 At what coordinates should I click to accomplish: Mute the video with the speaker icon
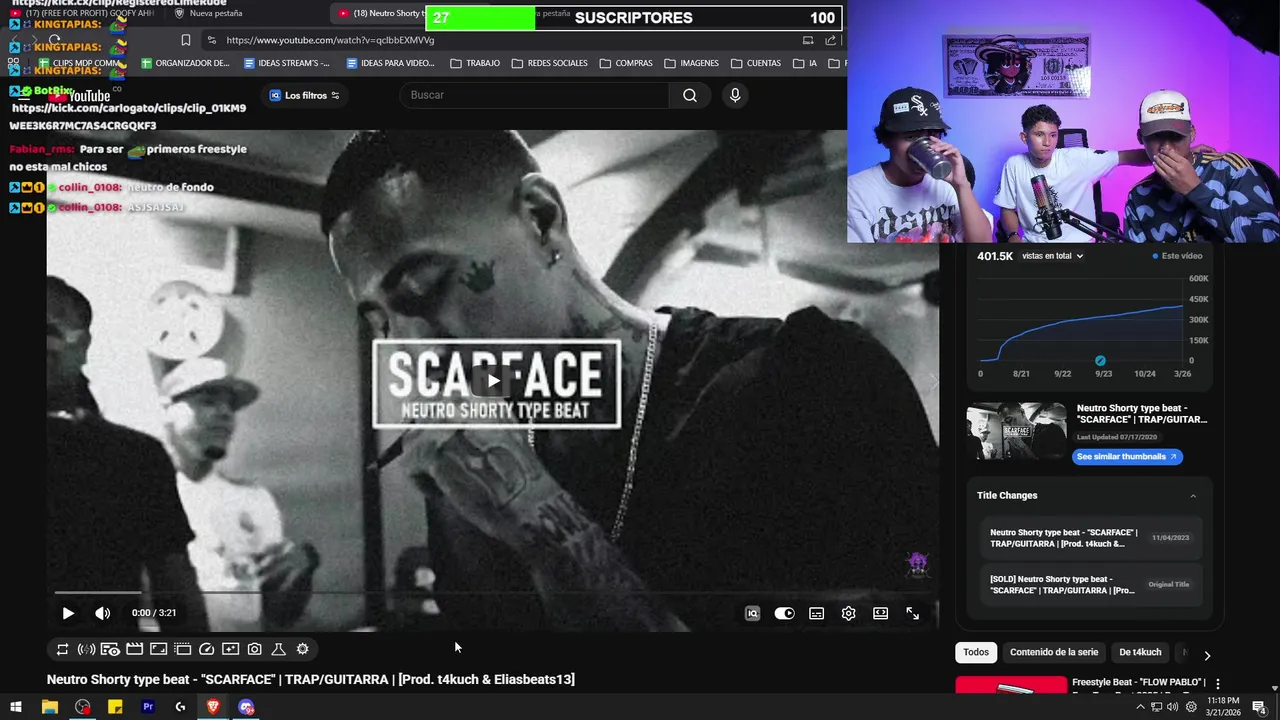[102, 613]
